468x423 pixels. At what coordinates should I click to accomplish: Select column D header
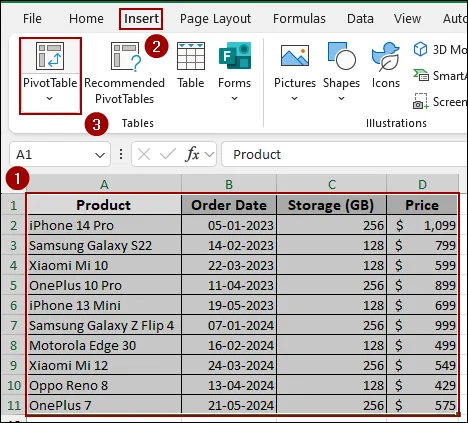422,184
